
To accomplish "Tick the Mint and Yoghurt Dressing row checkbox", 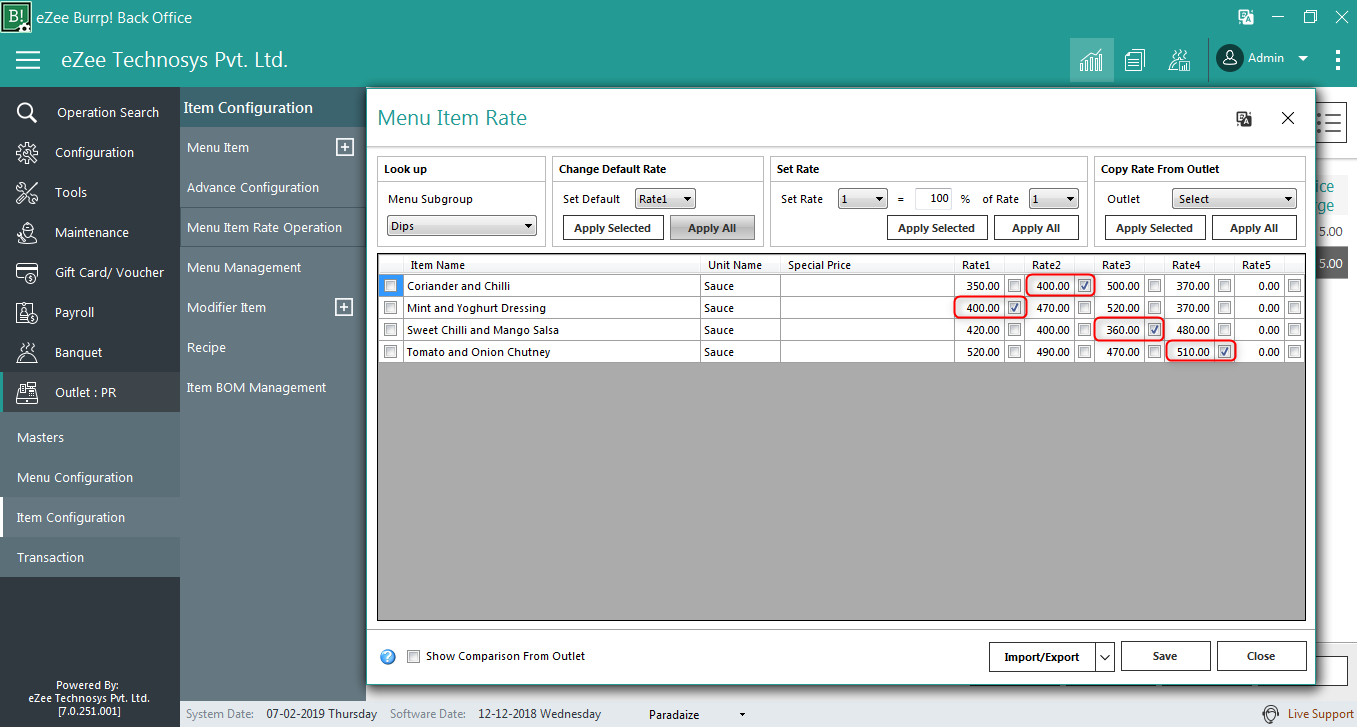I will (390, 308).
